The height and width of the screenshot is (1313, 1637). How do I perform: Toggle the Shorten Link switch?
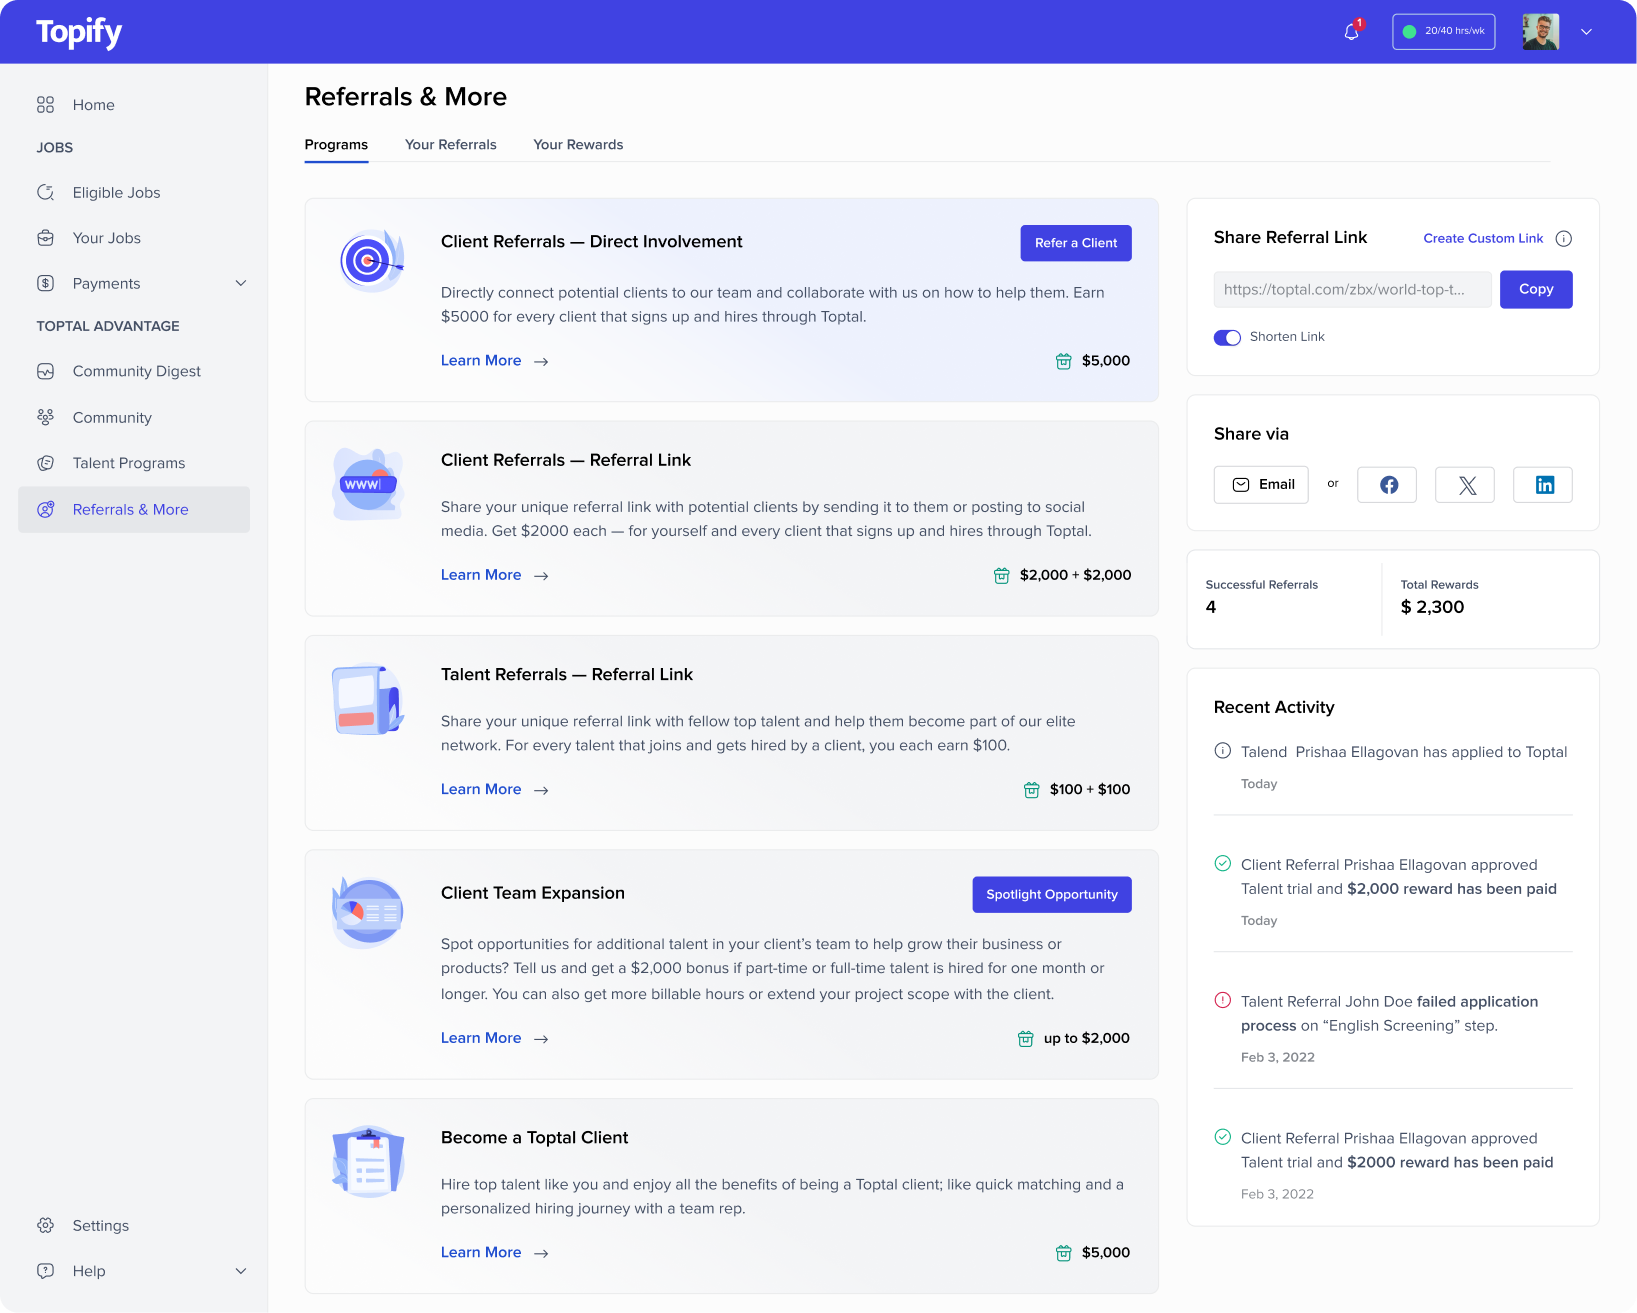tap(1227, 337)
